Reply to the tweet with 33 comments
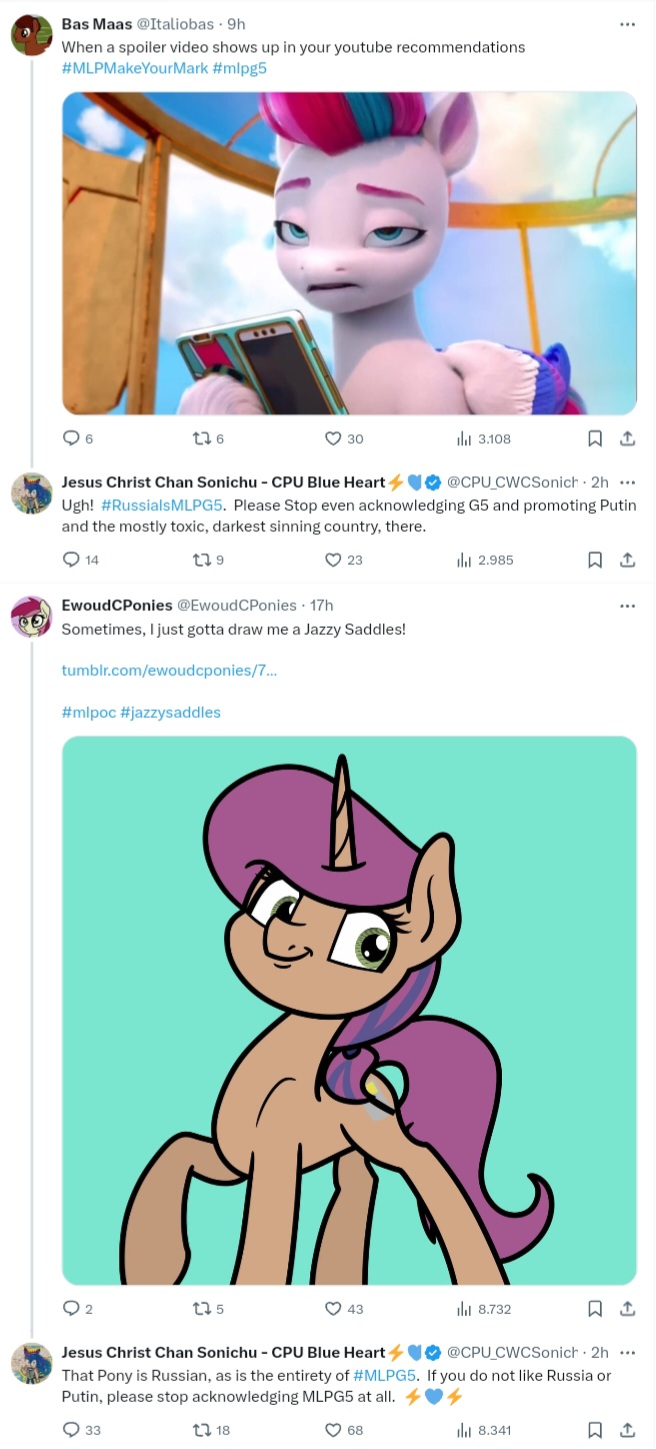This screenshot has width=656, height=1449. click(x=71, y=1430)
